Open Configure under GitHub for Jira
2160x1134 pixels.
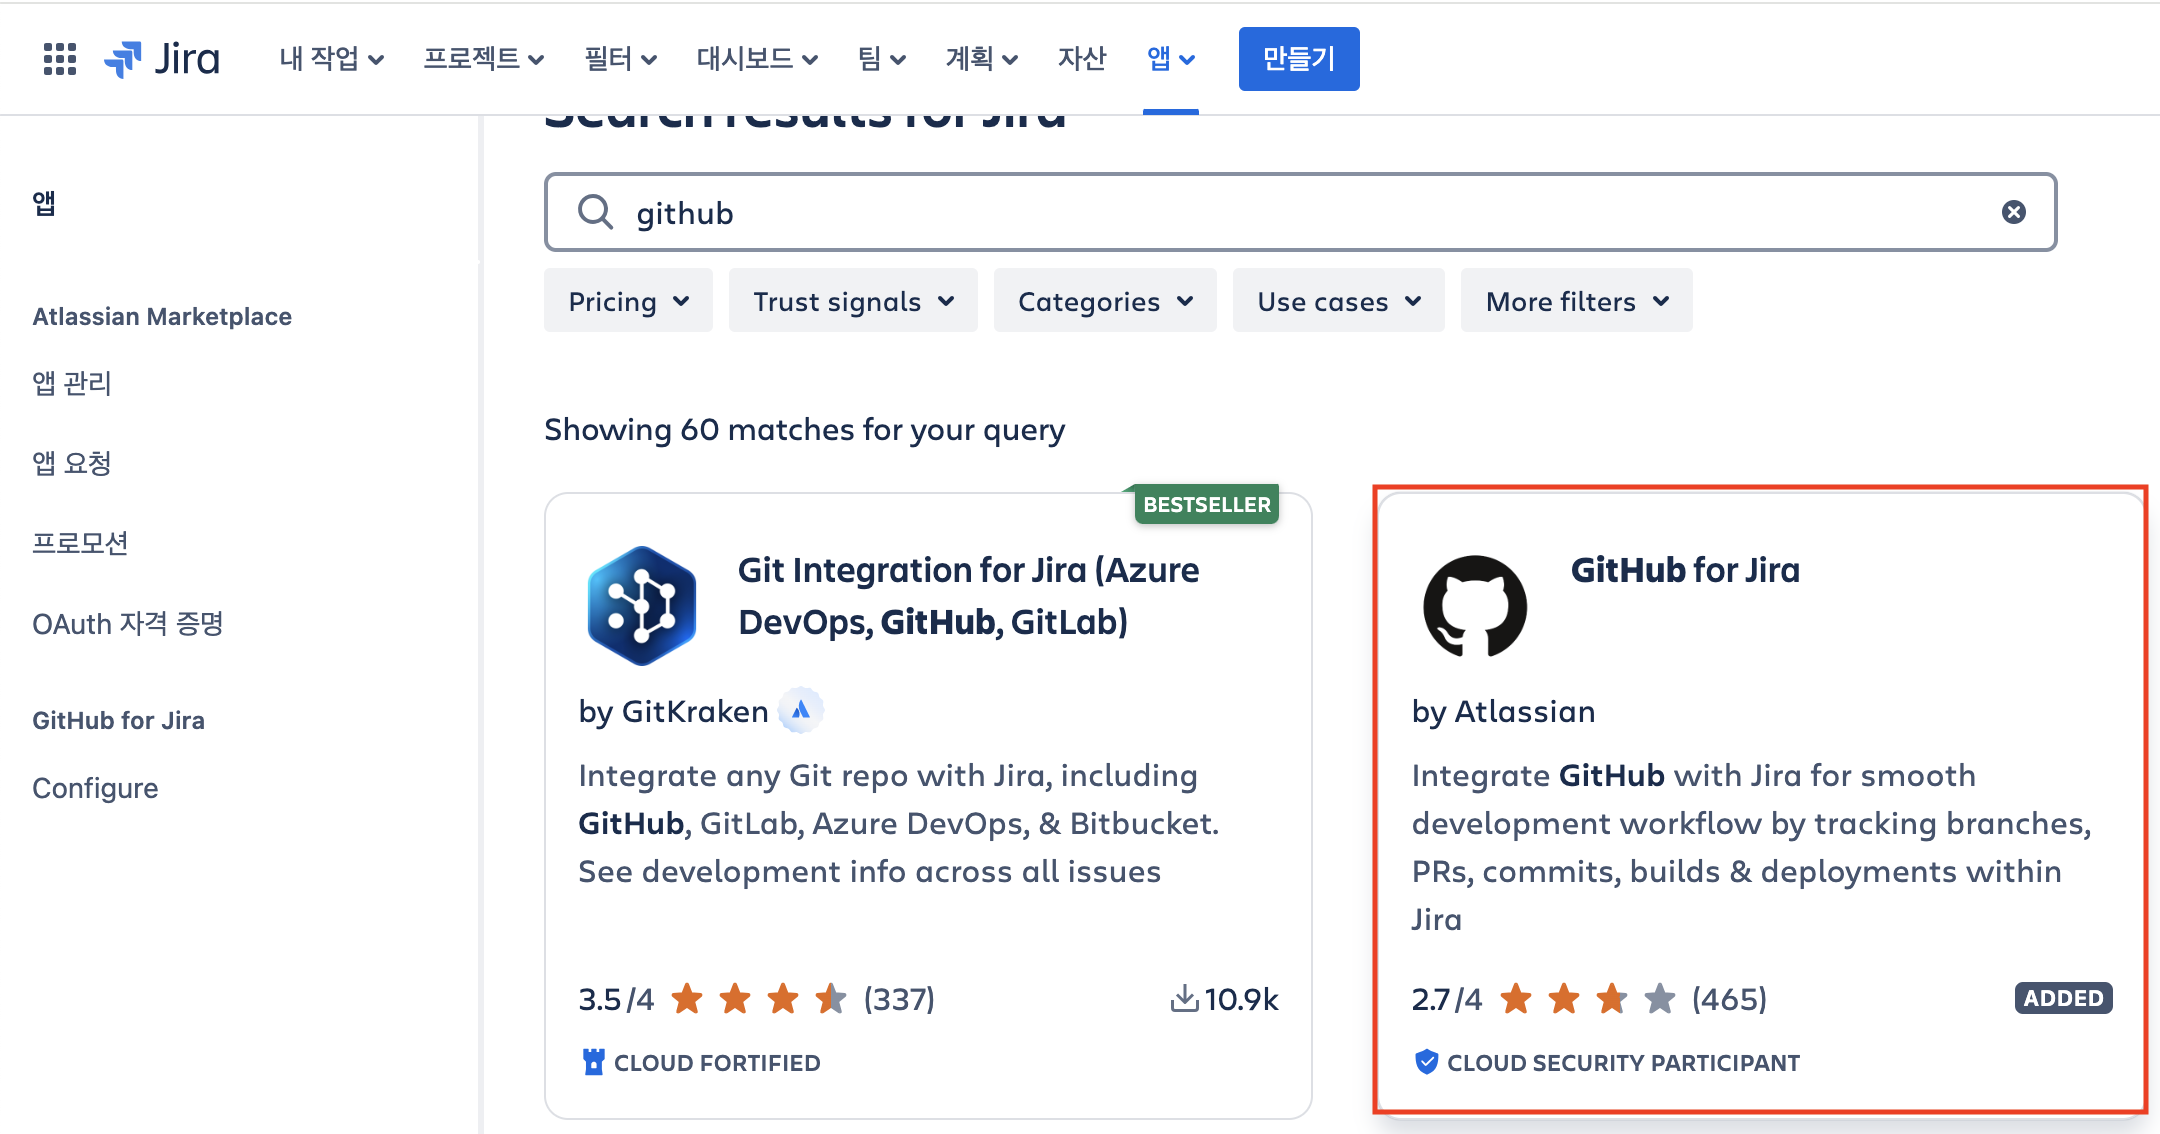tap(95, 788)
